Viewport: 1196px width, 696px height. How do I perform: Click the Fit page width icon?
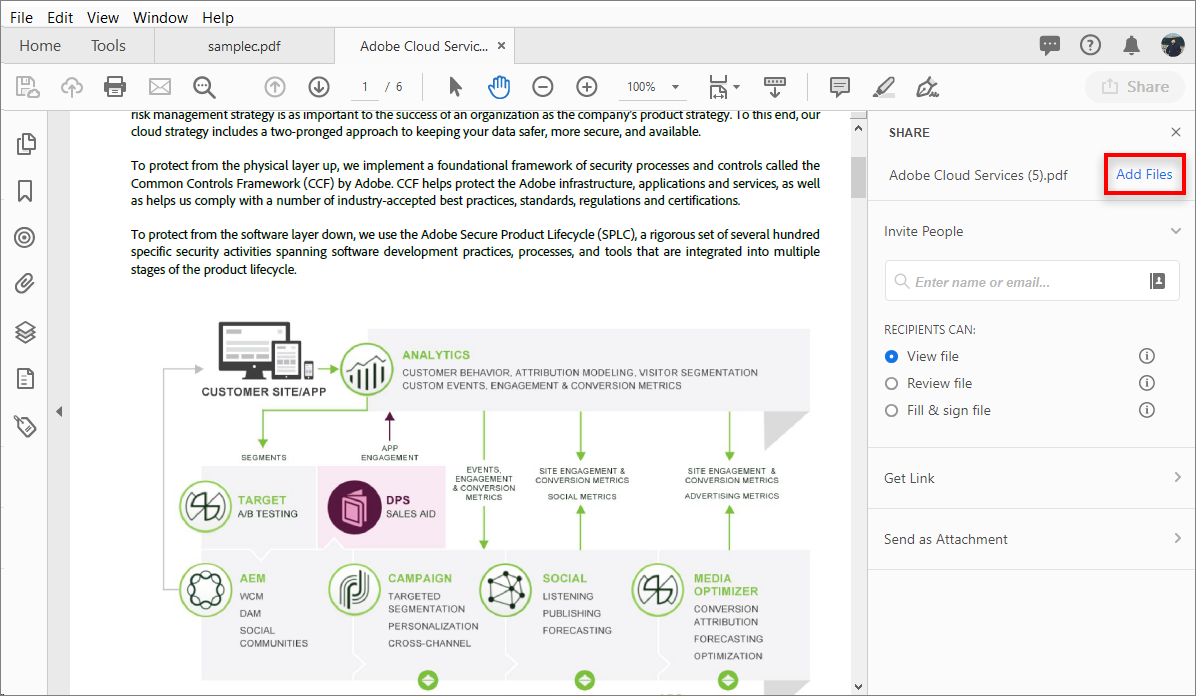(719, 87)
